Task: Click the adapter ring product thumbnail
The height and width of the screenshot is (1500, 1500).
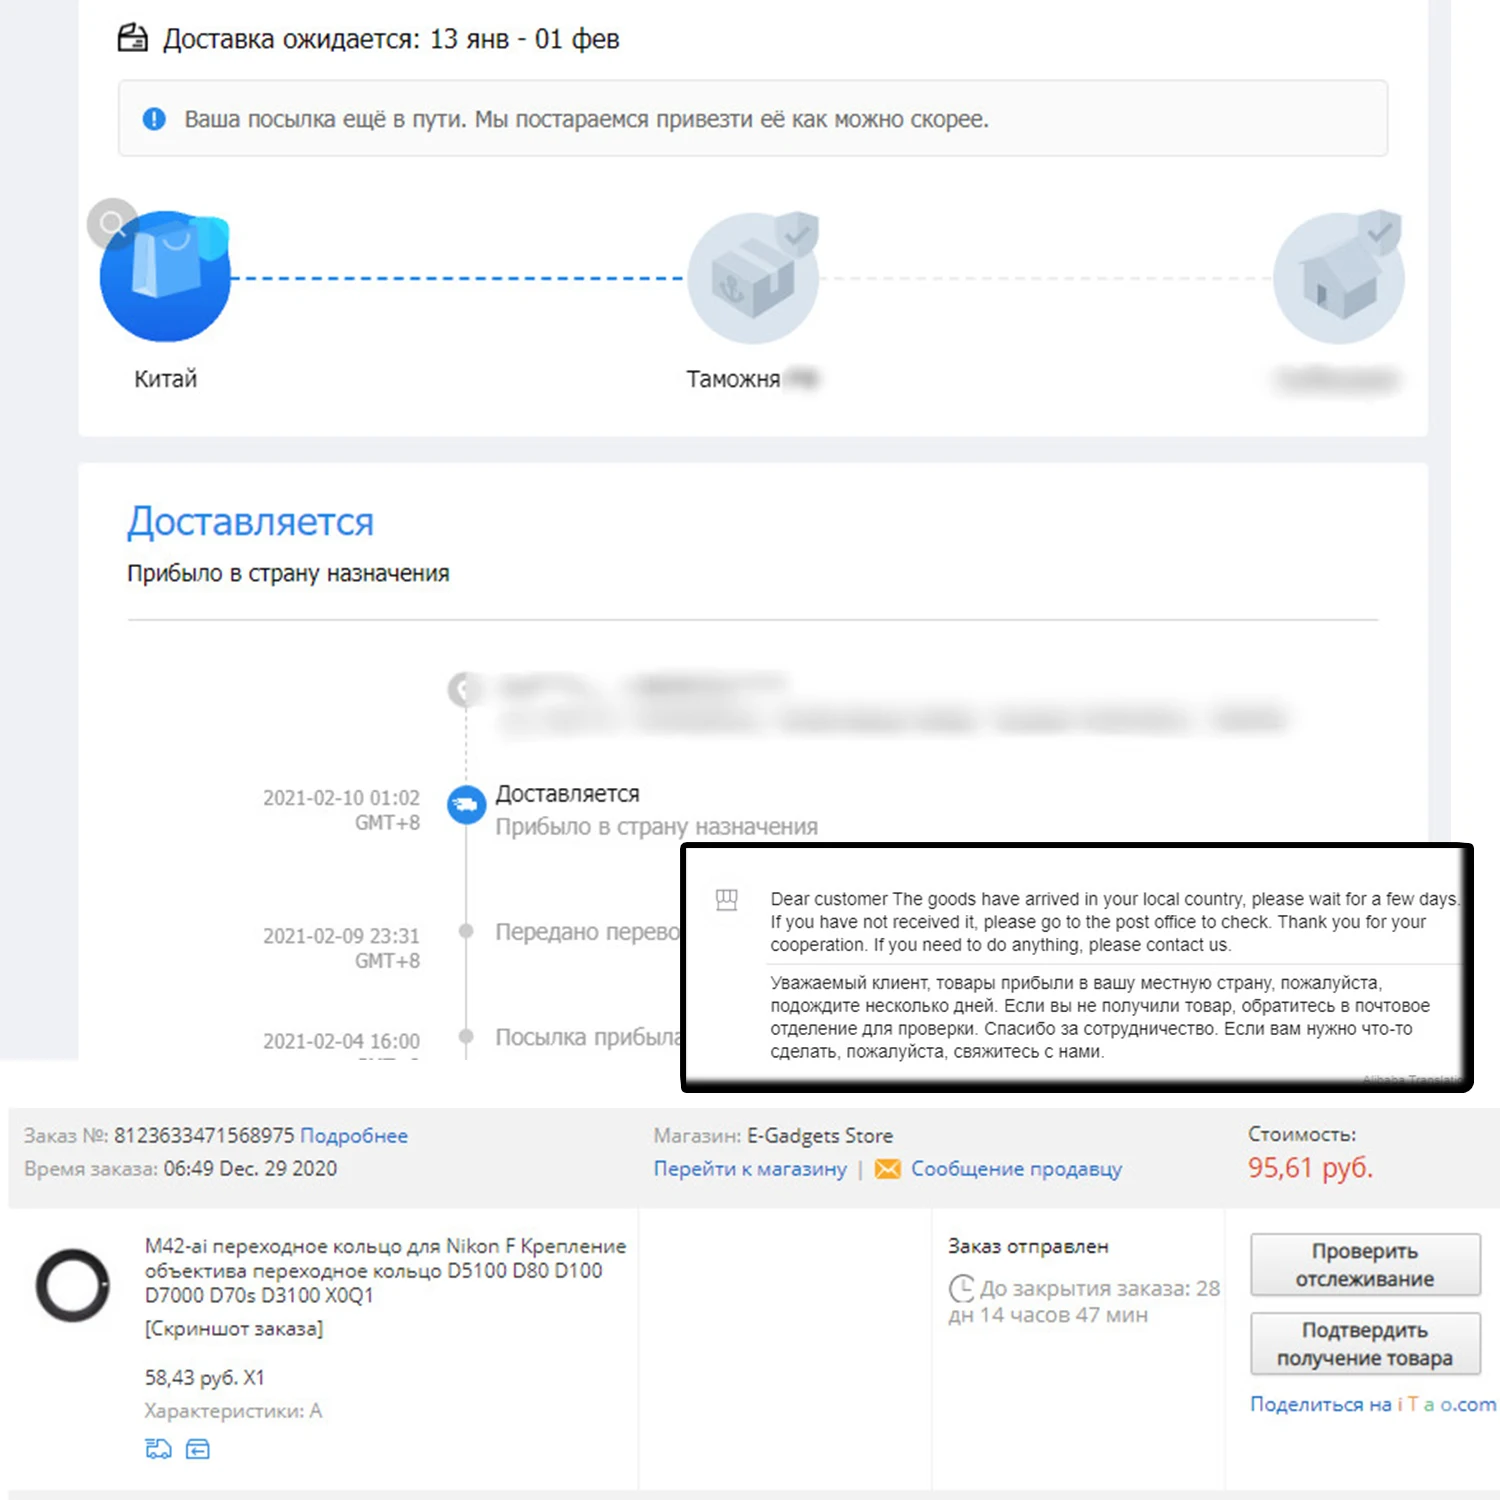Action: coord(72,1285)
